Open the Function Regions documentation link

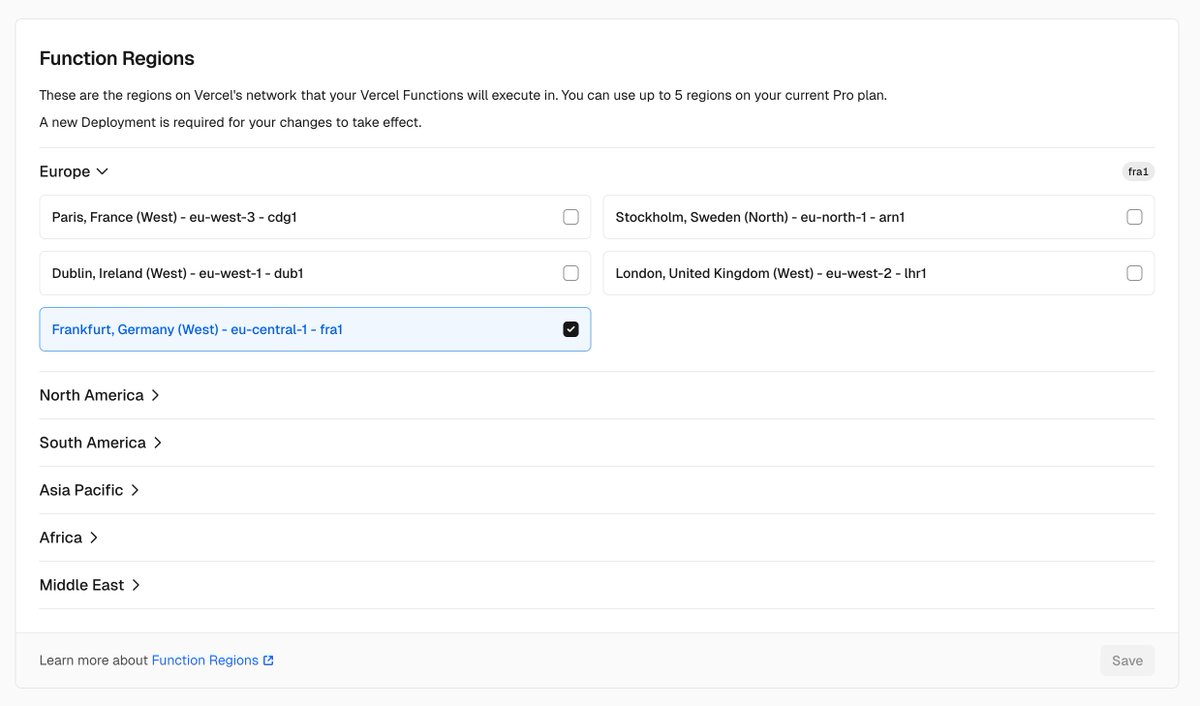(205, 660)
